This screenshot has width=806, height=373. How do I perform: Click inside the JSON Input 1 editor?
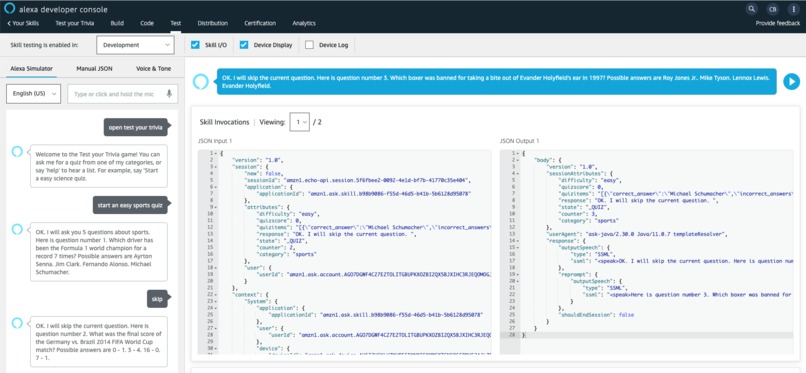coord(344,252)
